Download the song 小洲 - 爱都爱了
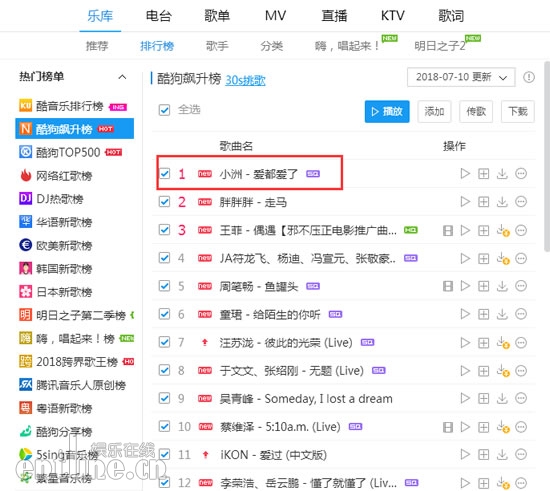This screenshot has height=491, width=550. pyautogui.click(x=502, y=174)
